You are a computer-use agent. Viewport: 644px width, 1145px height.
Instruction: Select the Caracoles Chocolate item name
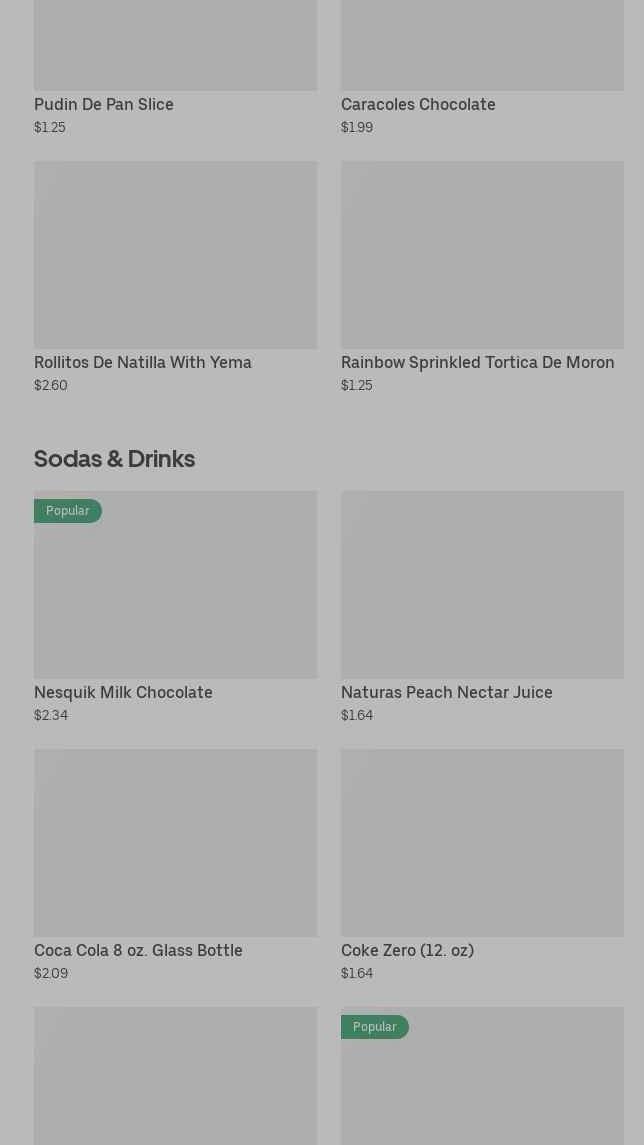pyautogui.click(x=418, y=104)
